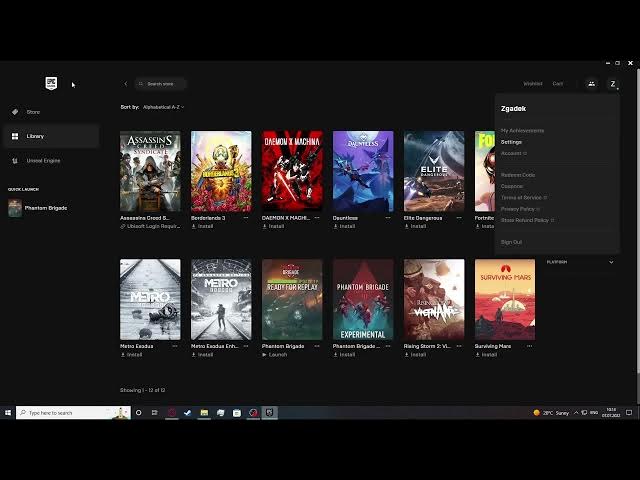
Task: Open Terms of Service link
Action: point(524,198)
